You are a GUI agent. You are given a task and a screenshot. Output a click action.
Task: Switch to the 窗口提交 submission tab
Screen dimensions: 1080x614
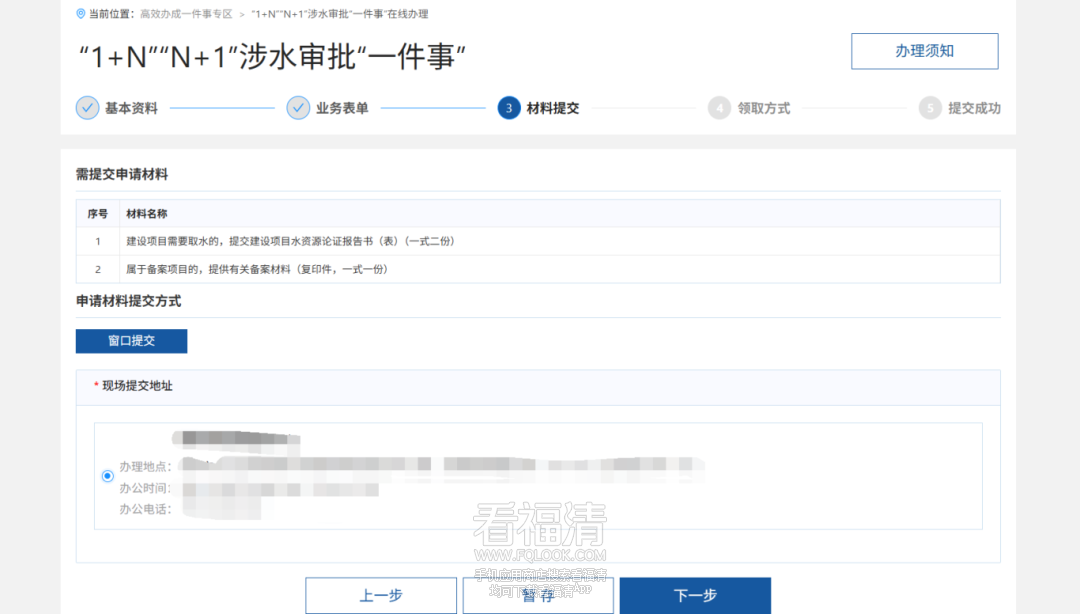(x=131, y=341)
